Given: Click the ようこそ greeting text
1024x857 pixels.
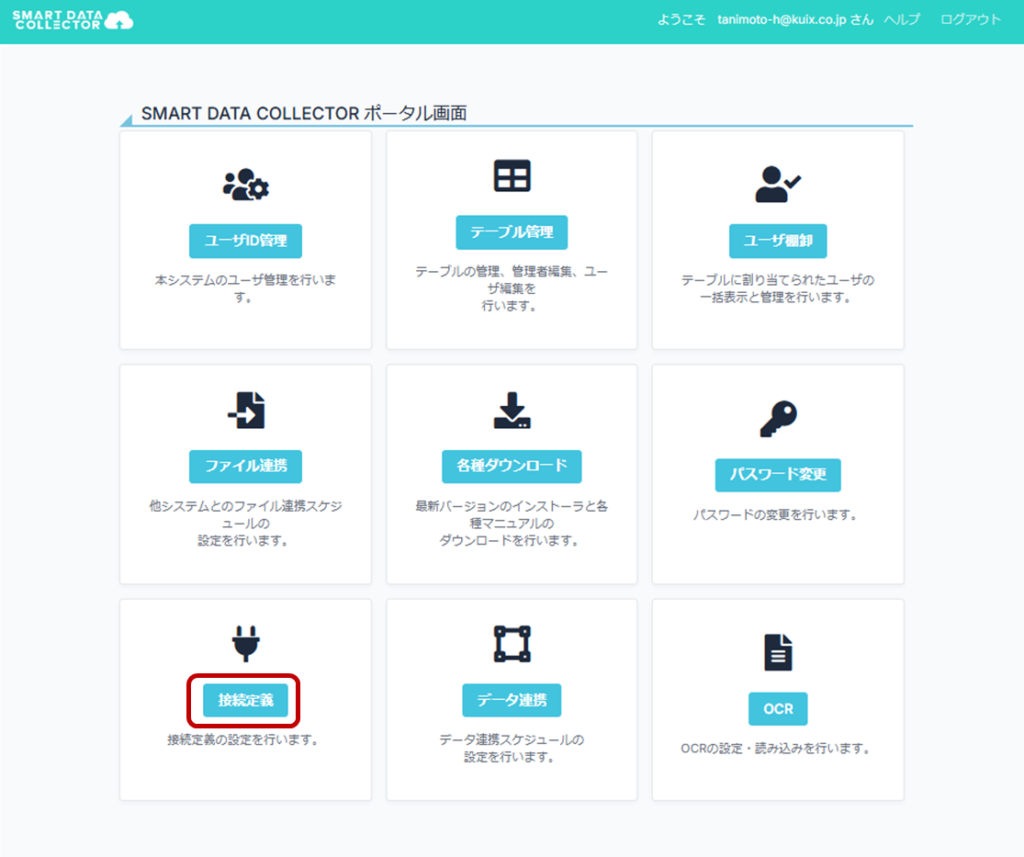Looking at the screenshot, I should pos(681,20).
